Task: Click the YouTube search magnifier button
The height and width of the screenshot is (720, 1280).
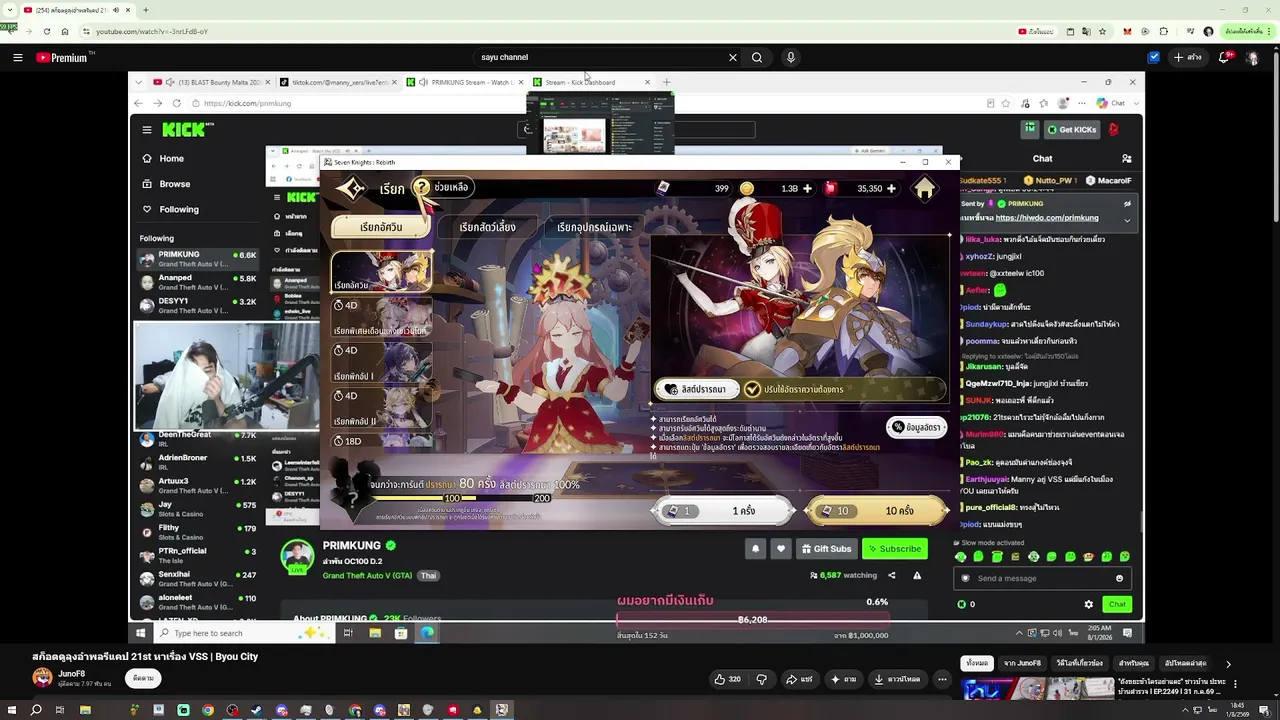Action: click(x=757, y=57)
